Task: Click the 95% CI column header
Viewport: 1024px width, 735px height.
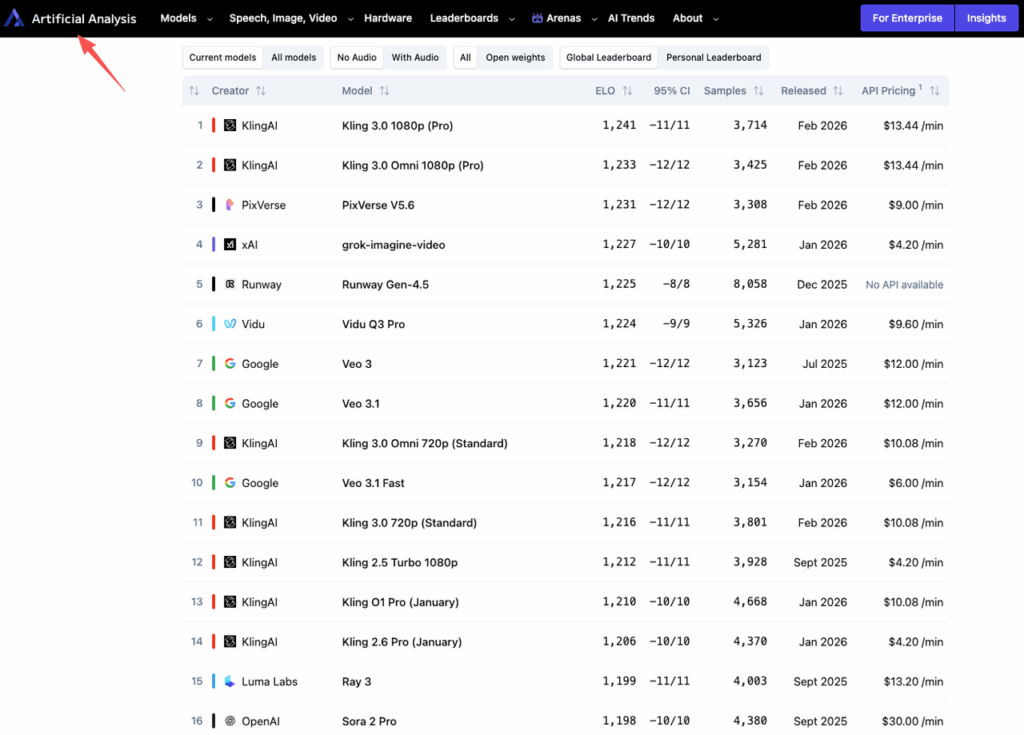Action: click(x=671, y=91)
